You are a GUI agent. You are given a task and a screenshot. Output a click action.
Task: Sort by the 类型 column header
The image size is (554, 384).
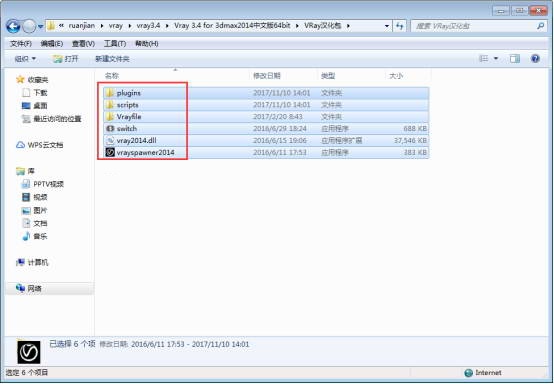point(328,76)
